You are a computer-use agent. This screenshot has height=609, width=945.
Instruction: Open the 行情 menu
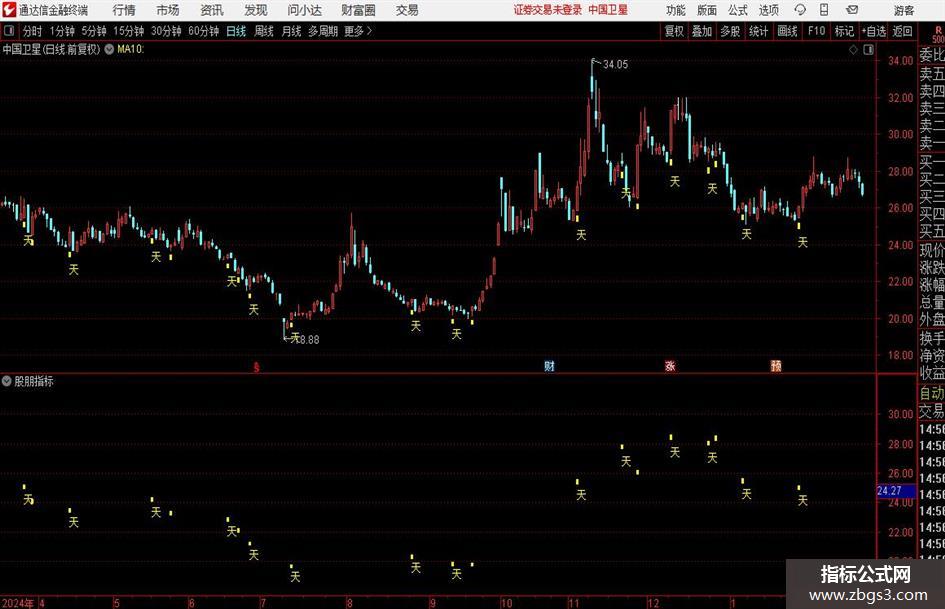pos(124,10)
